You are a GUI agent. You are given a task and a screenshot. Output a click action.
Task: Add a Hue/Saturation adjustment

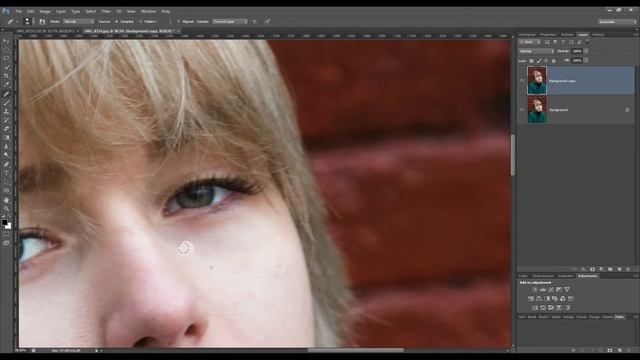coord(531,298)
